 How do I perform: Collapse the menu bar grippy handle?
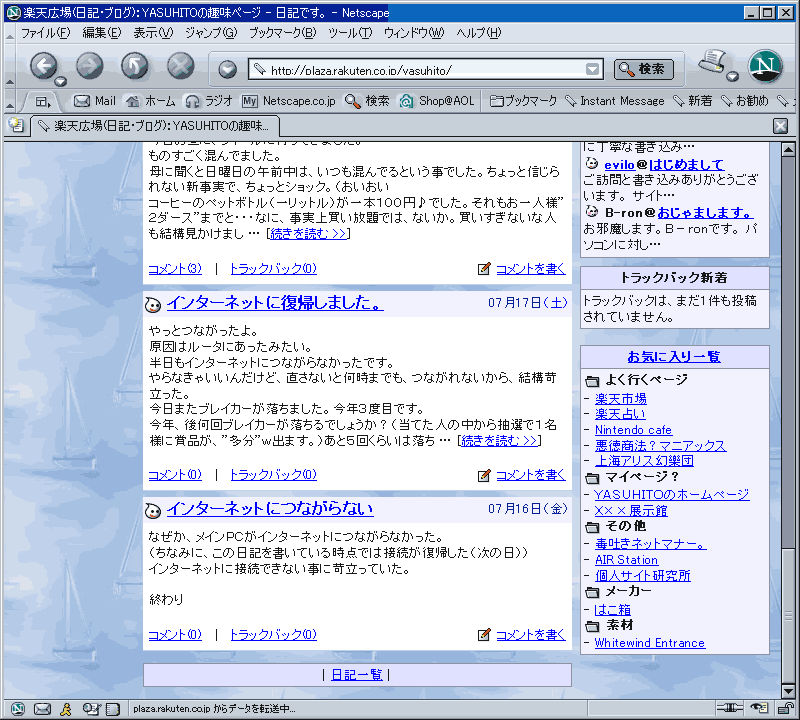click(10, 34)
